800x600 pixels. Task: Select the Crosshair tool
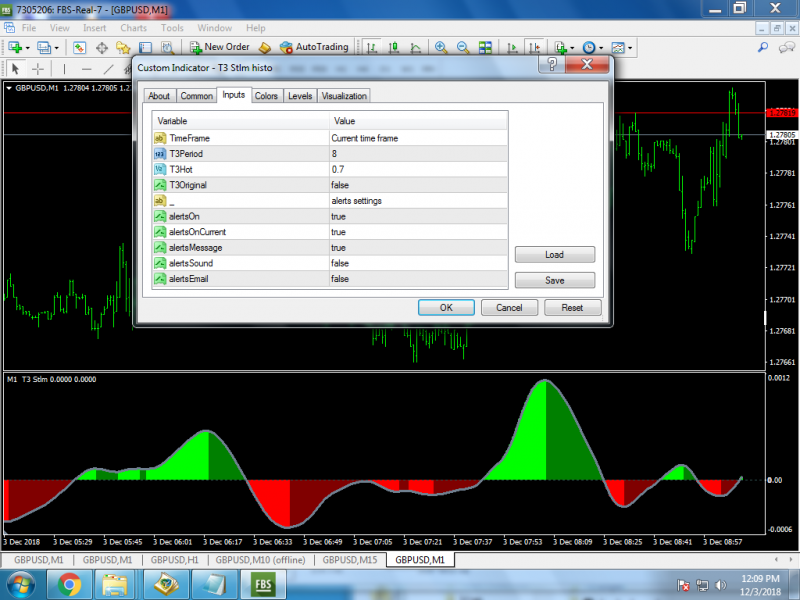[x=38, y=68]
